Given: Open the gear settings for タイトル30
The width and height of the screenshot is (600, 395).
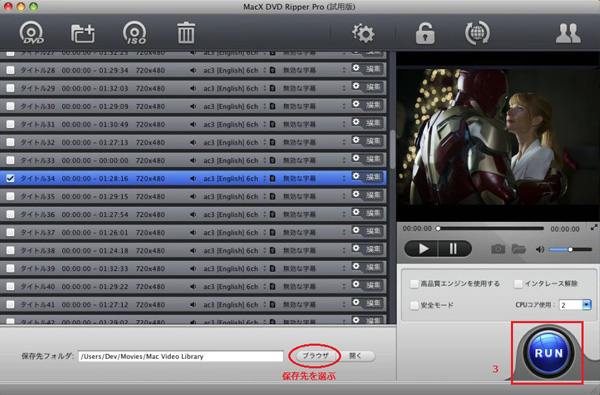Looking at the screenshot, I should coord(356,104).
